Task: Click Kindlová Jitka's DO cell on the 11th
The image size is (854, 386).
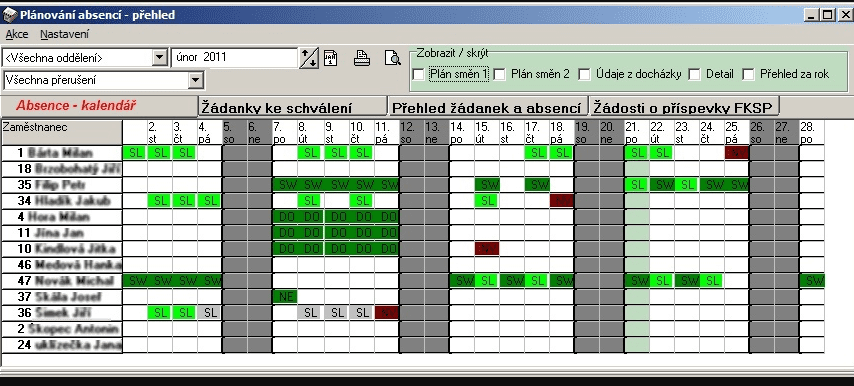Action: [x=386, y=249]
